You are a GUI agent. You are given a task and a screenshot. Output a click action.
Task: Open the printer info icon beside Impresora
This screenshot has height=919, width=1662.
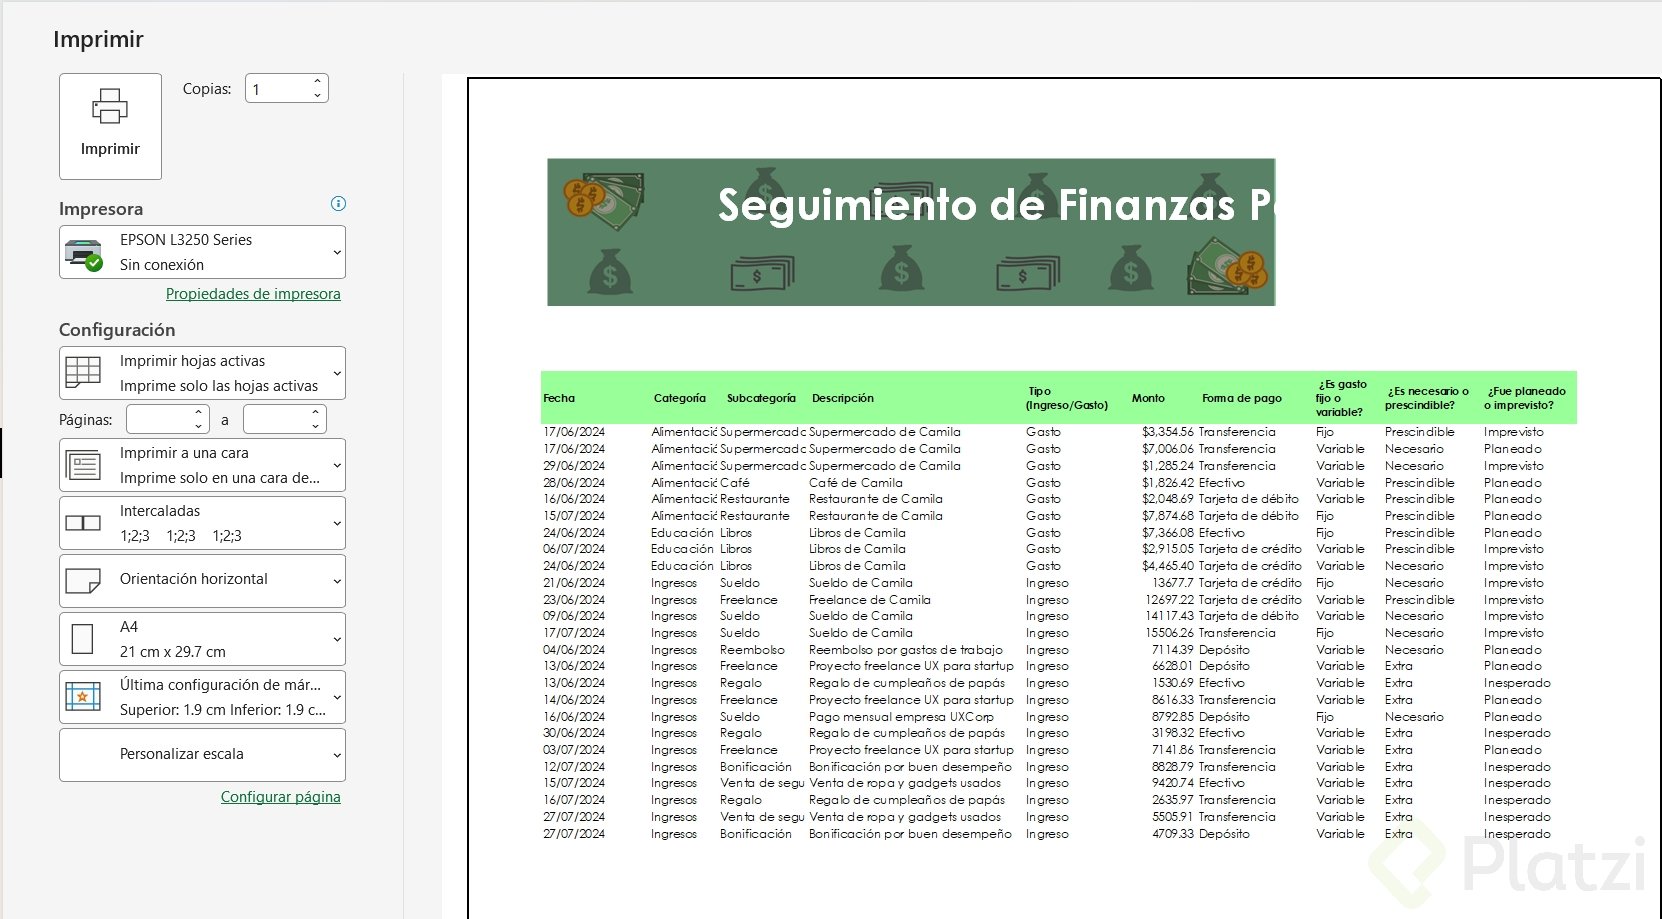point(338,204)
